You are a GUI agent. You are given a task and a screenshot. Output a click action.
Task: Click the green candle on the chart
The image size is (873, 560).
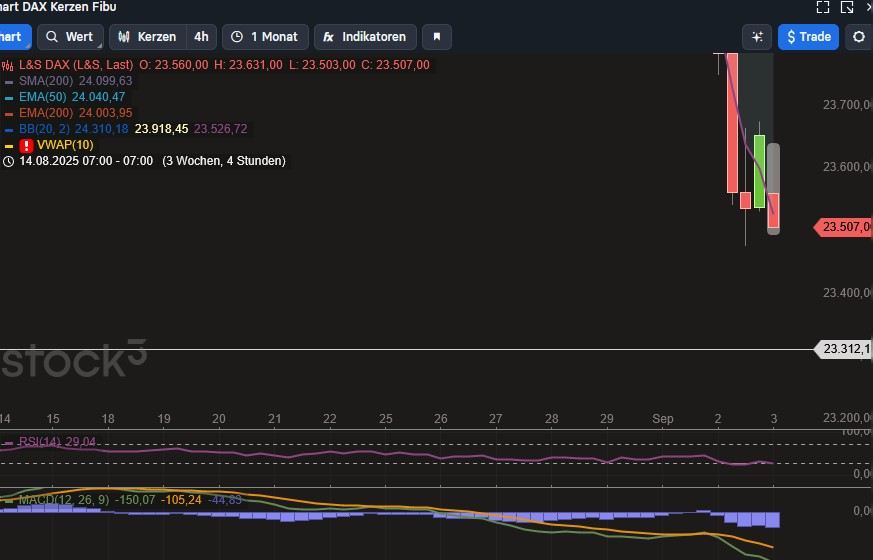[x=759, y=171]
